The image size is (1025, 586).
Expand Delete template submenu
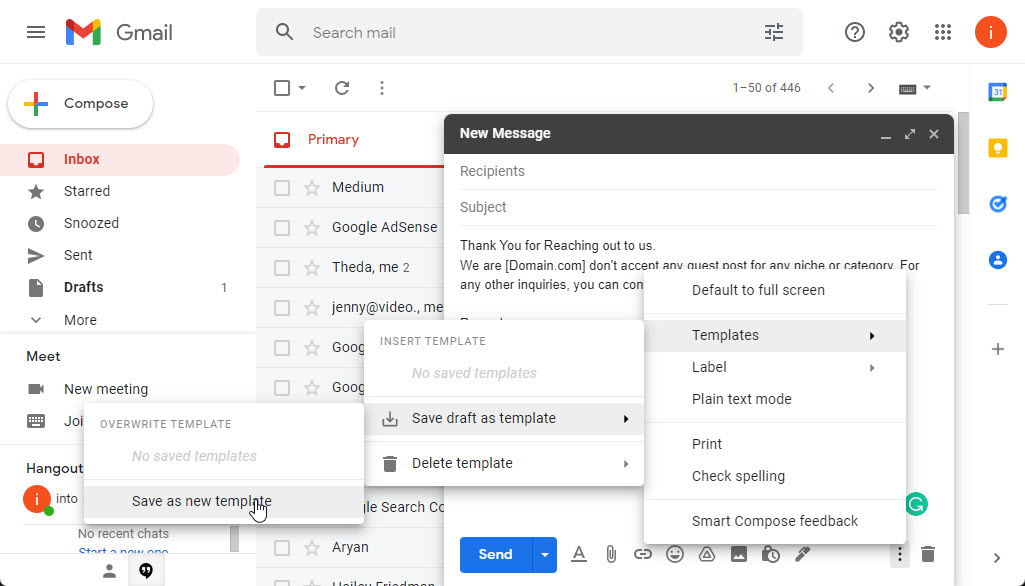504,464
